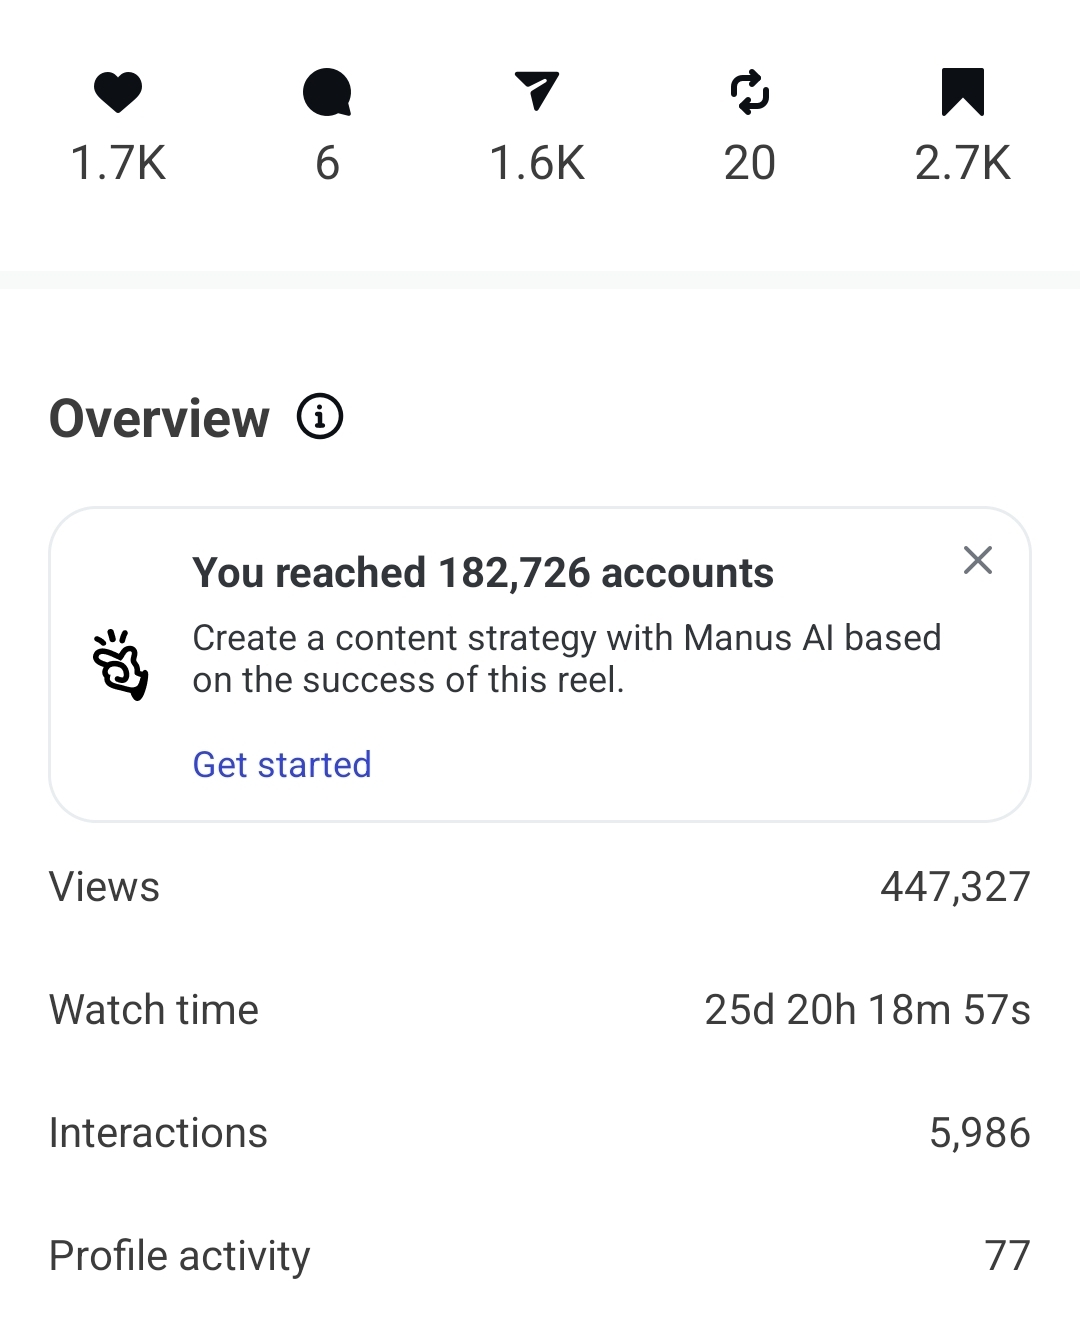Open the Watch time details row

[540, 1009]
